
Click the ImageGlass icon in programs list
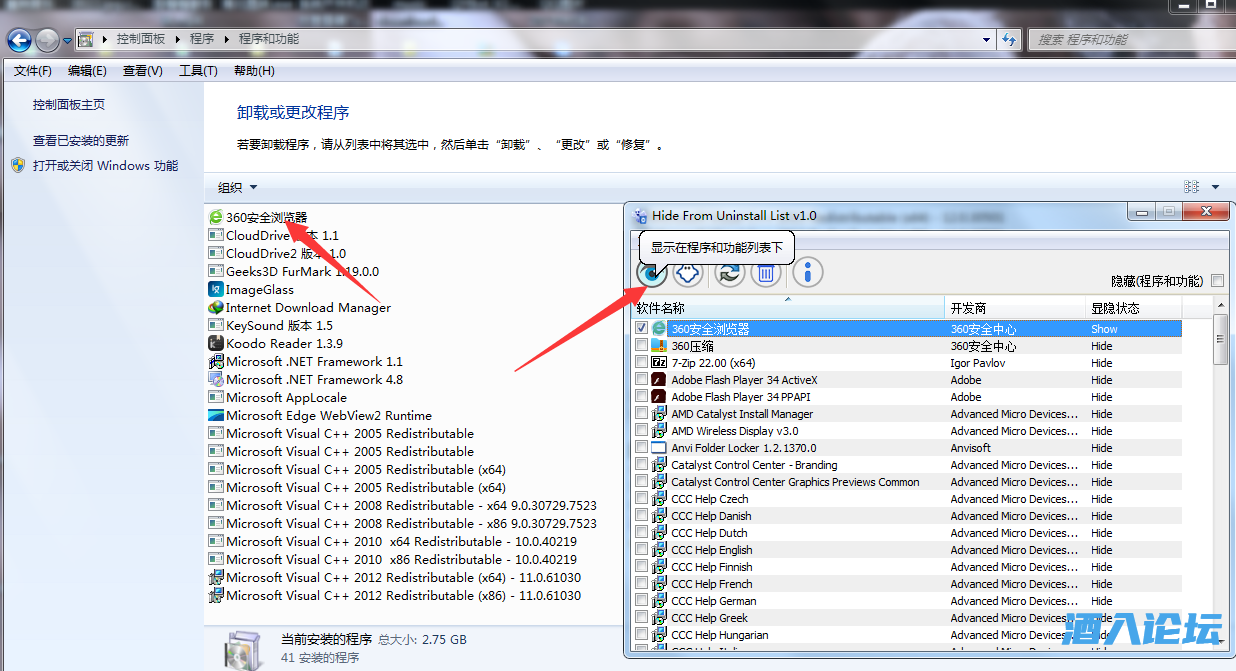coord(215,289)
